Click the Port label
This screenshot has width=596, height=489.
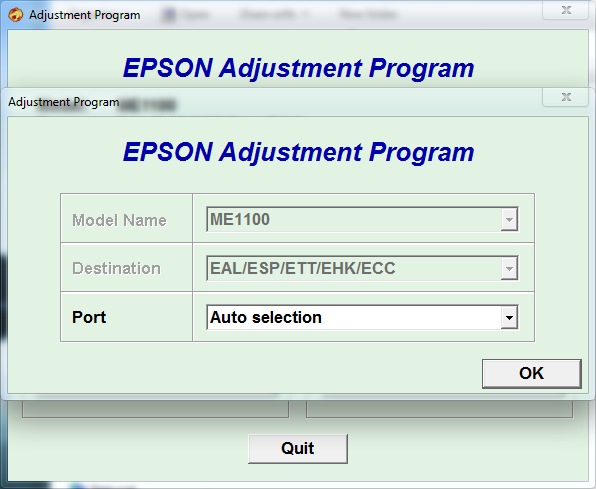point(89,317)
